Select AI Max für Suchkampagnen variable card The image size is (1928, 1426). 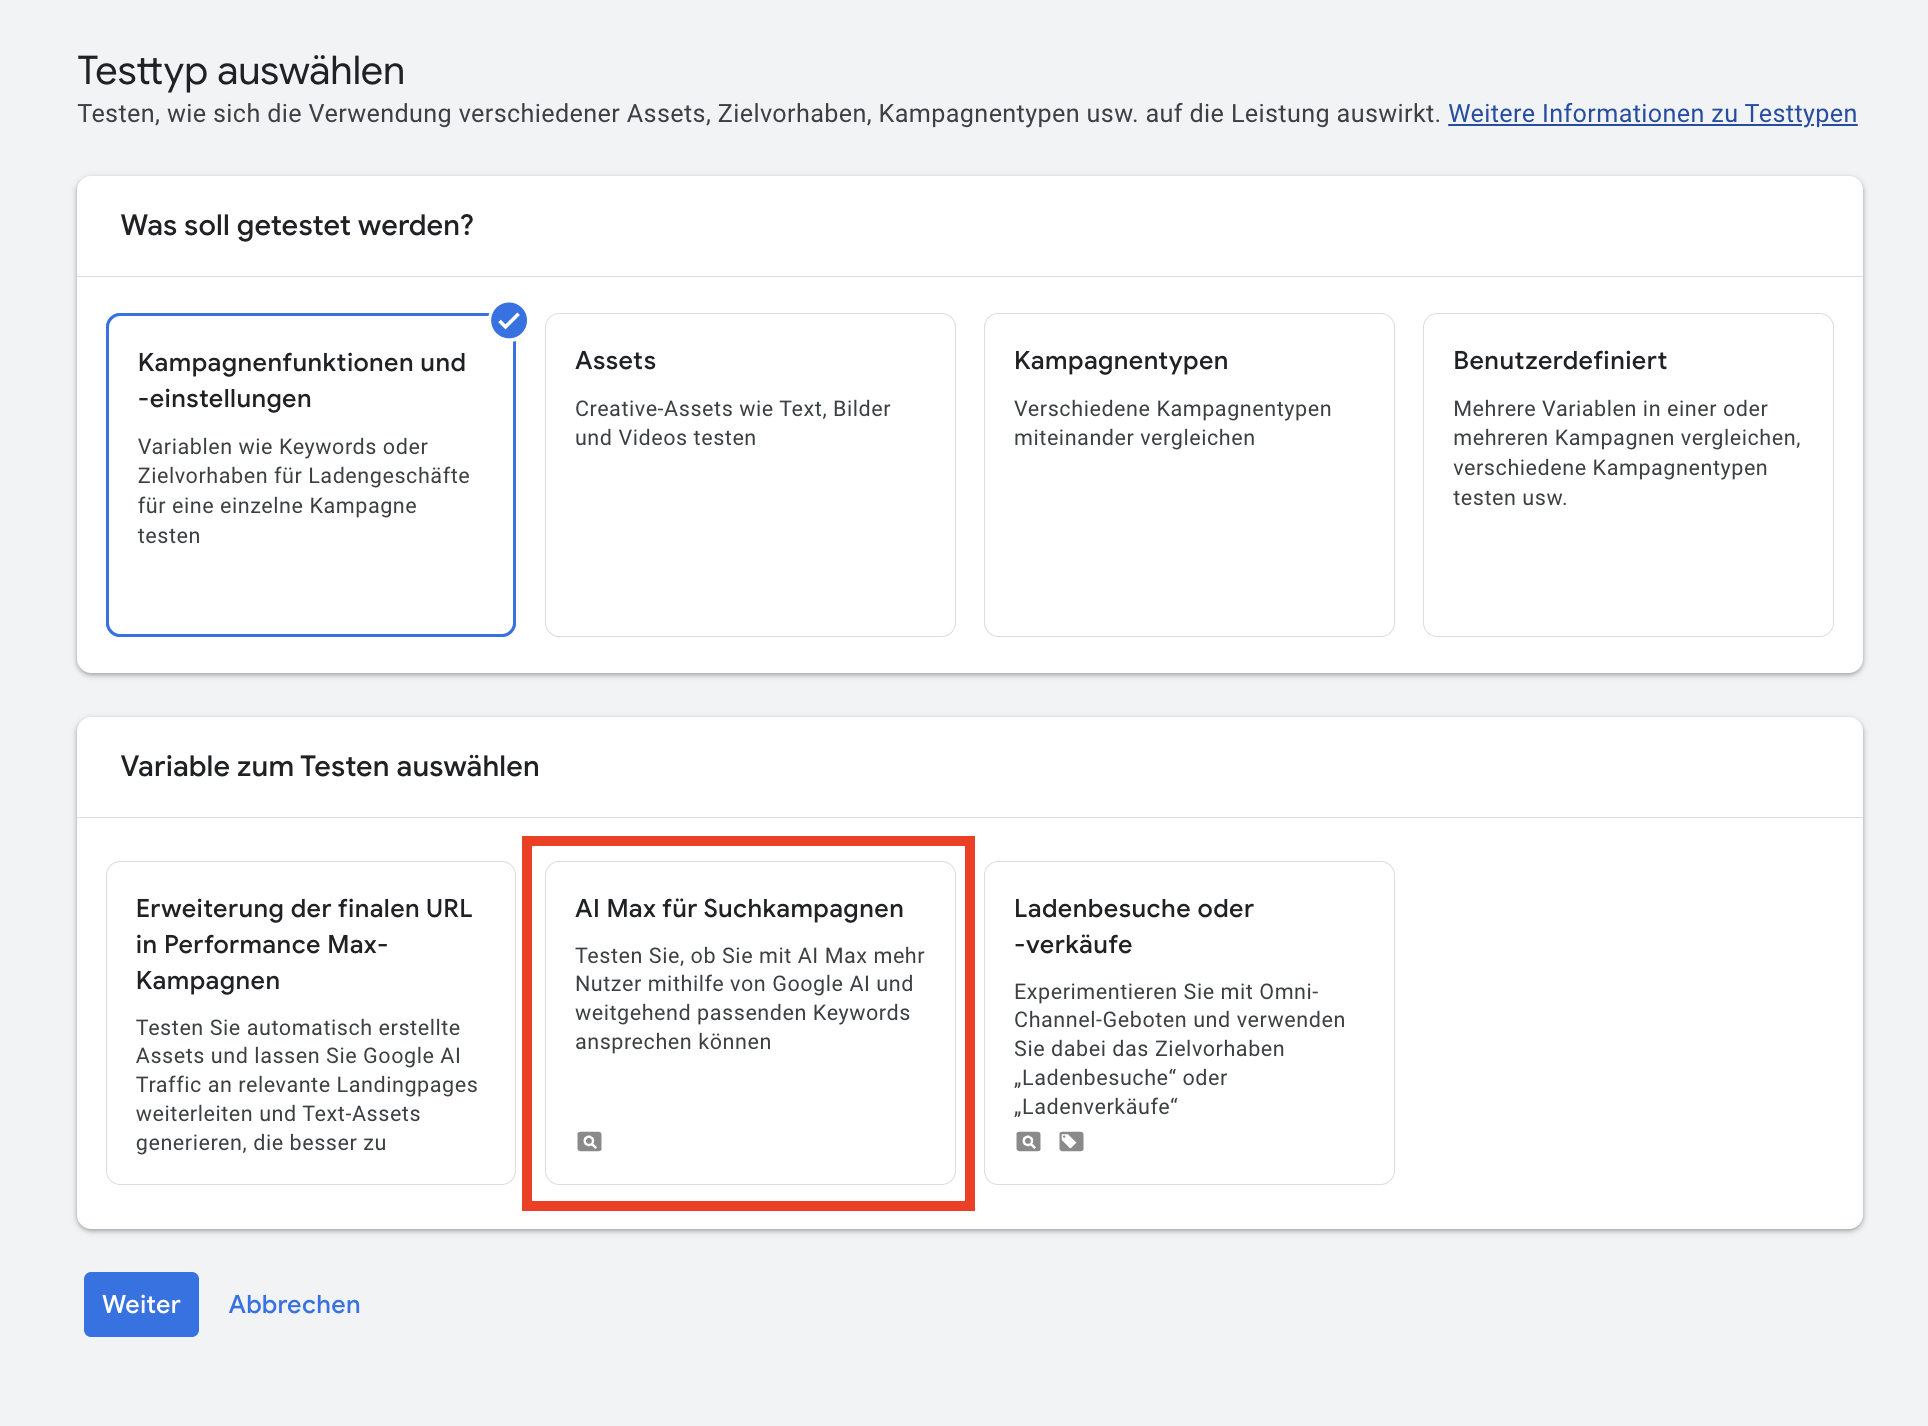tap(750, 1023)
